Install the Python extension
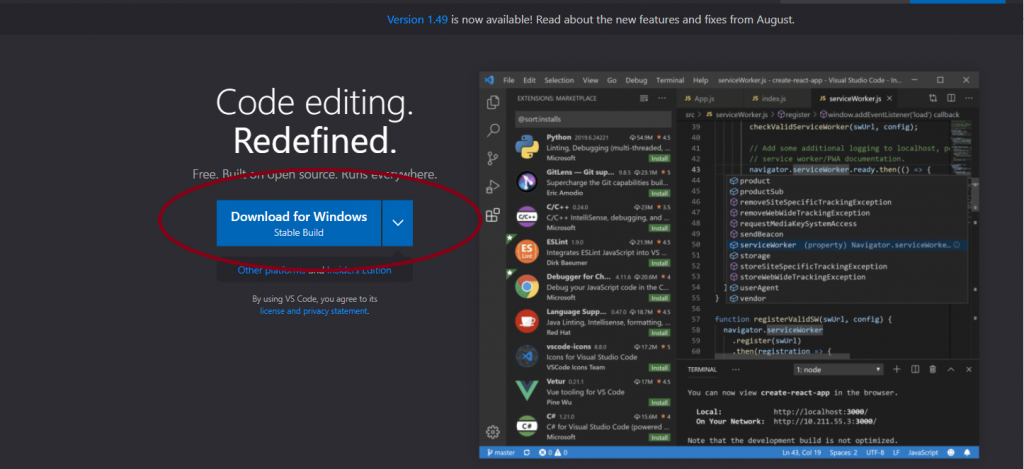 click(x=659, y=158)
